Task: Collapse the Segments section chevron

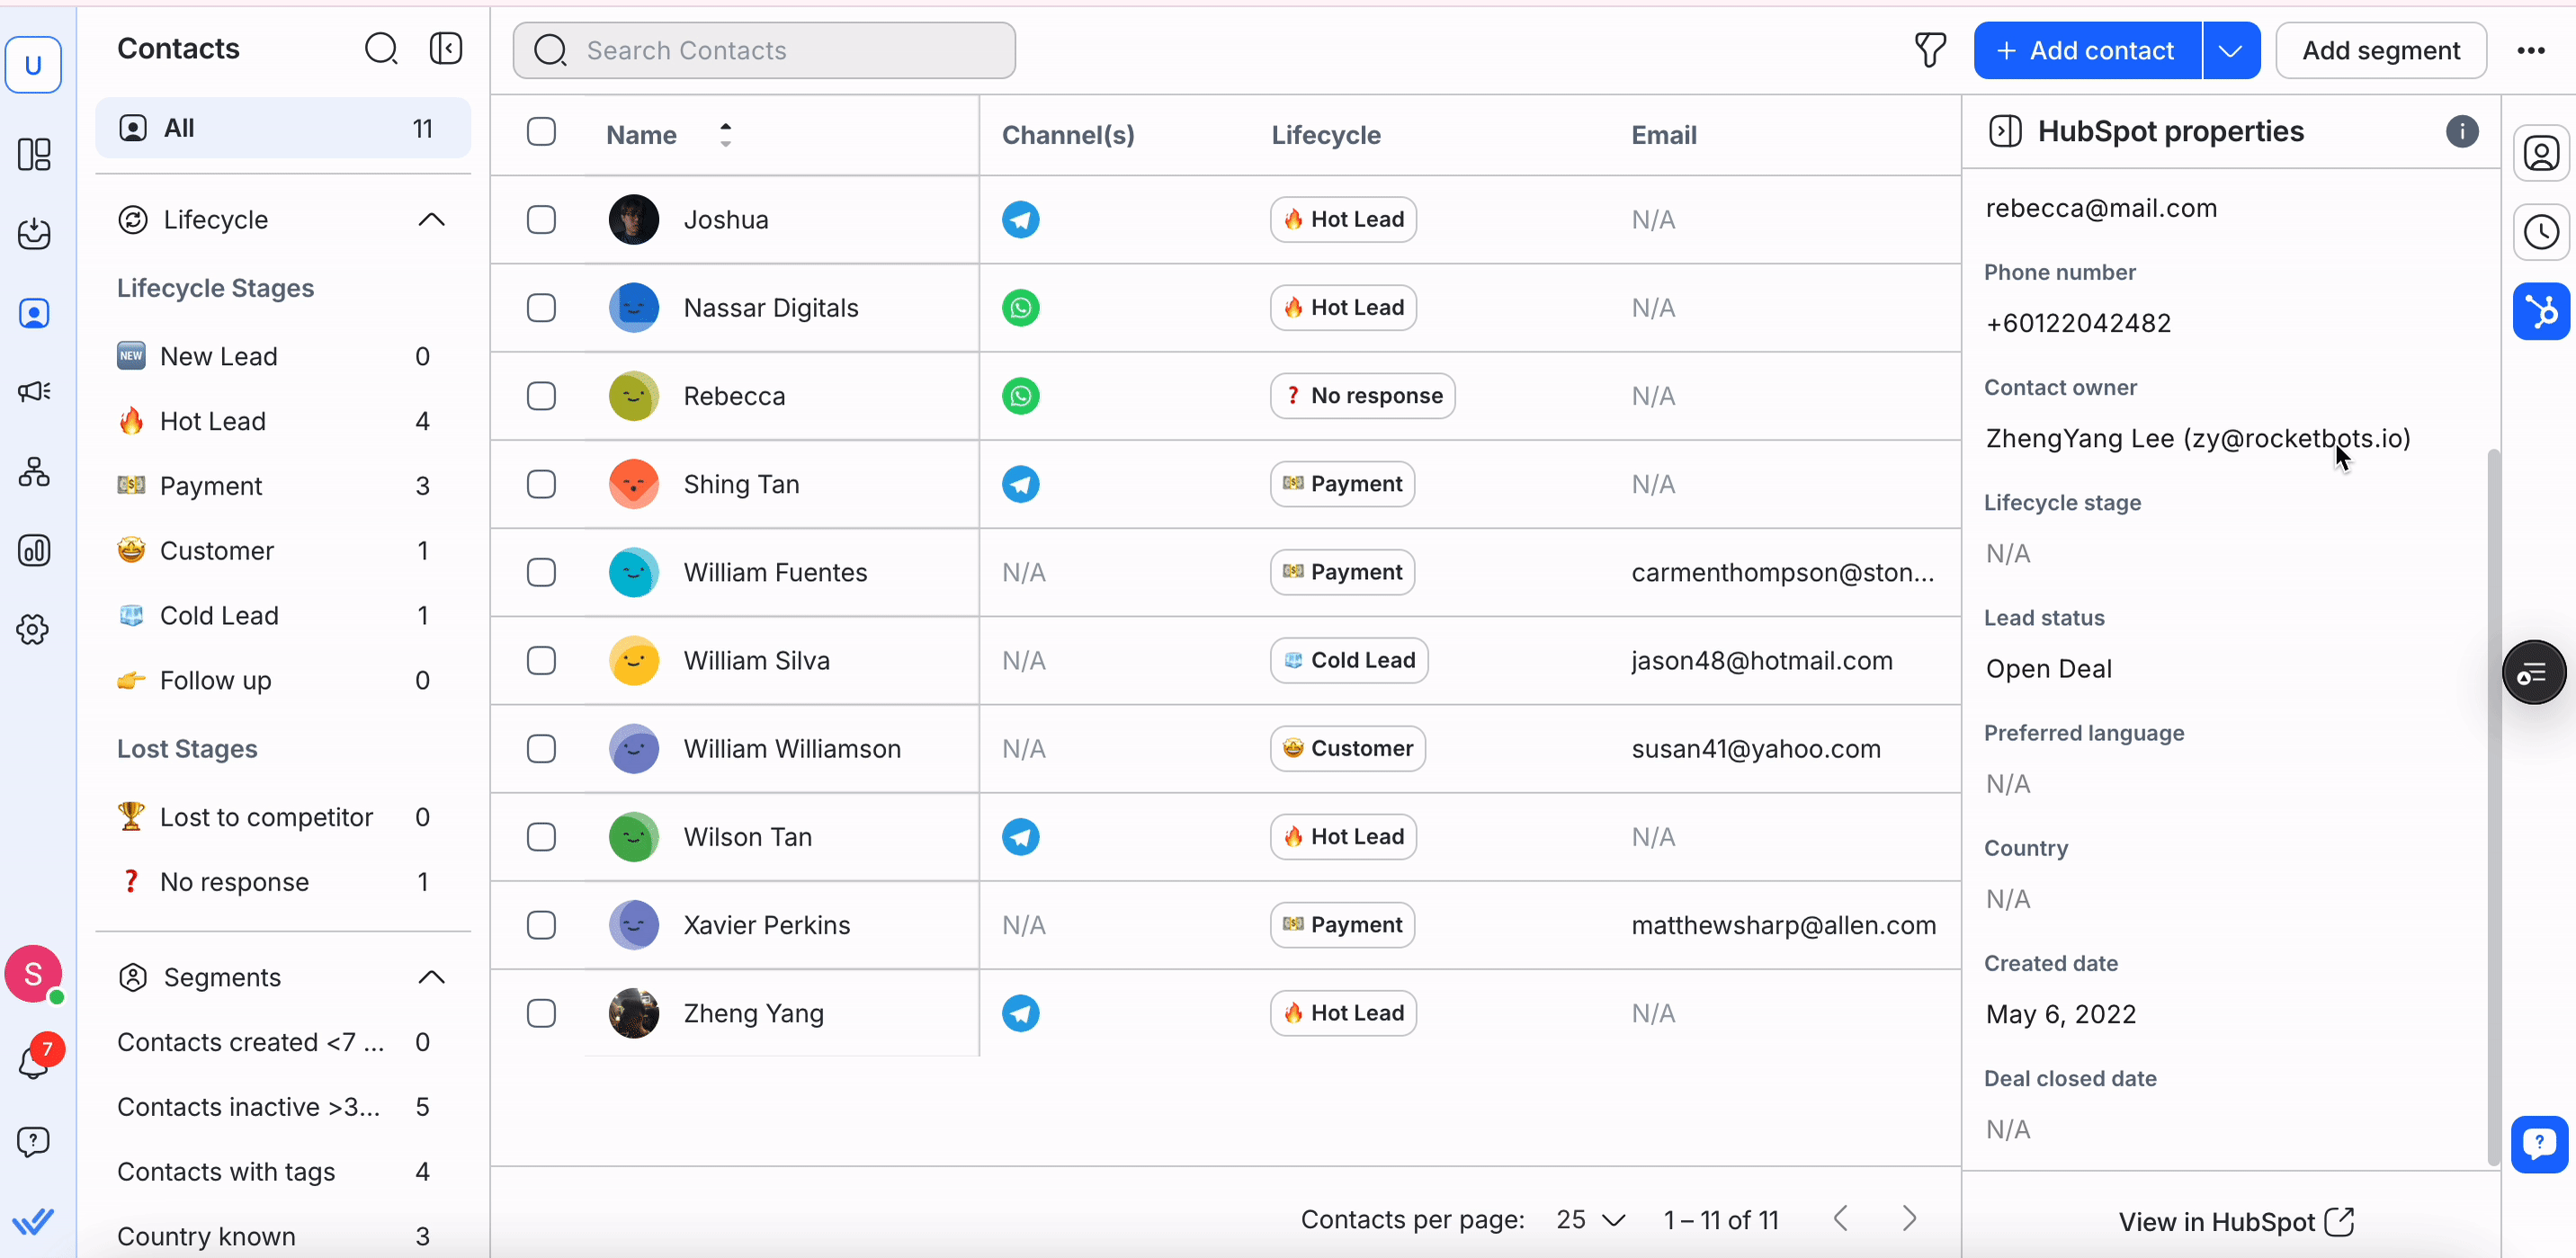Action: tap(431, 977)
